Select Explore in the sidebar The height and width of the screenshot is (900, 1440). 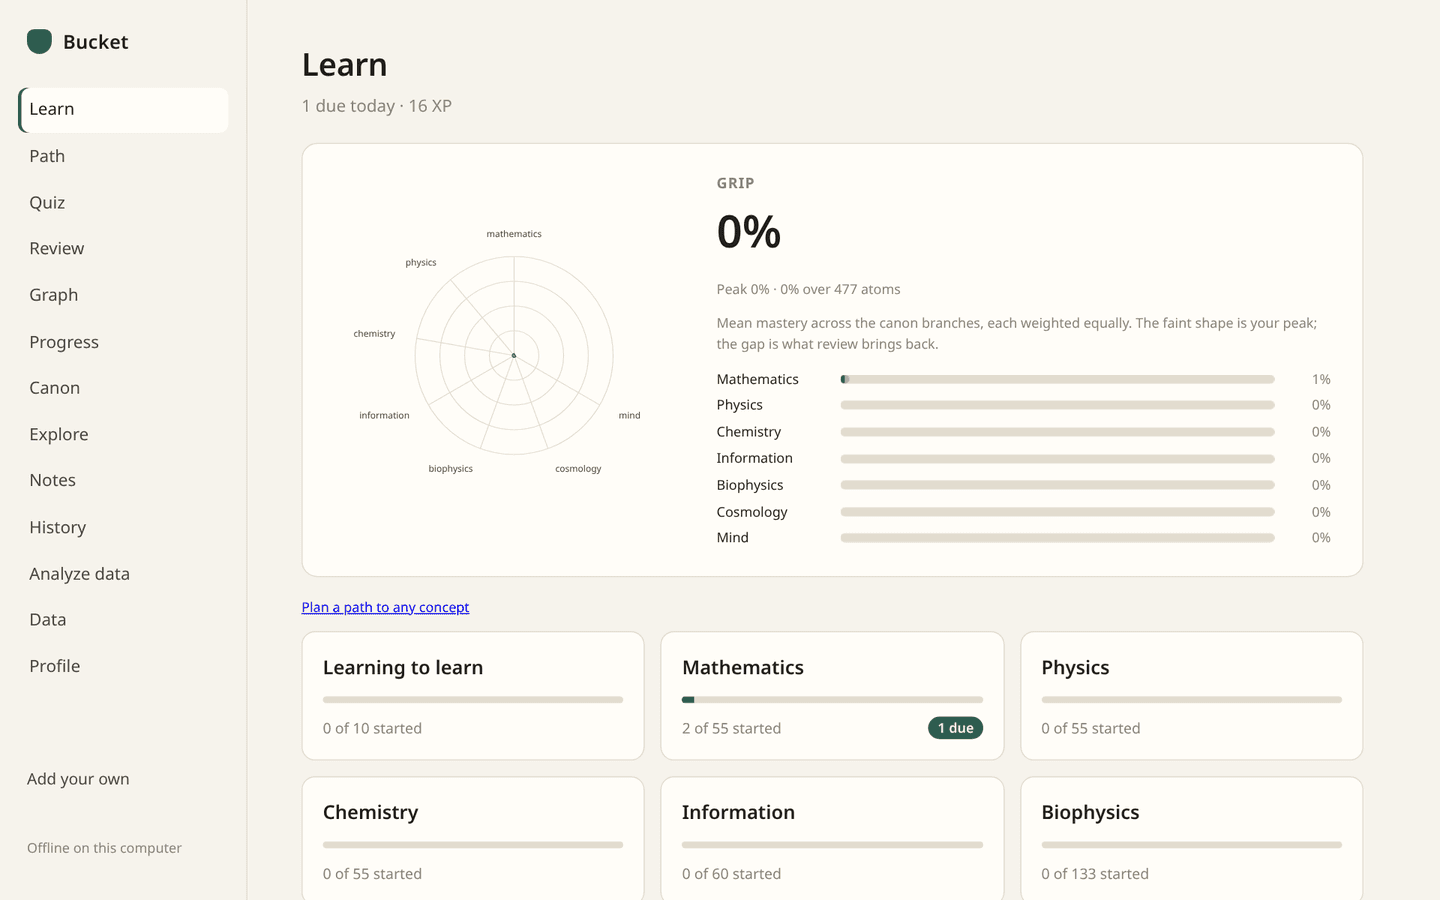123,434
